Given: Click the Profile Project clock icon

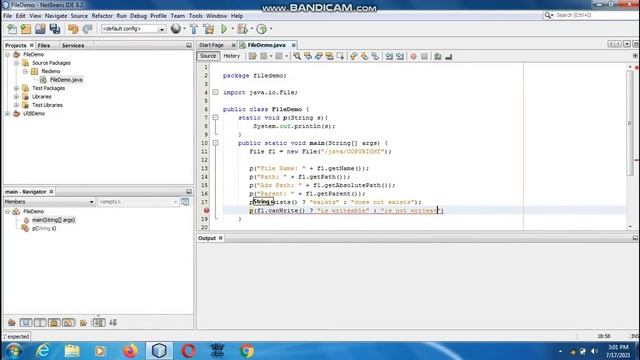Looking at the screenshot, I should (262, 29).
